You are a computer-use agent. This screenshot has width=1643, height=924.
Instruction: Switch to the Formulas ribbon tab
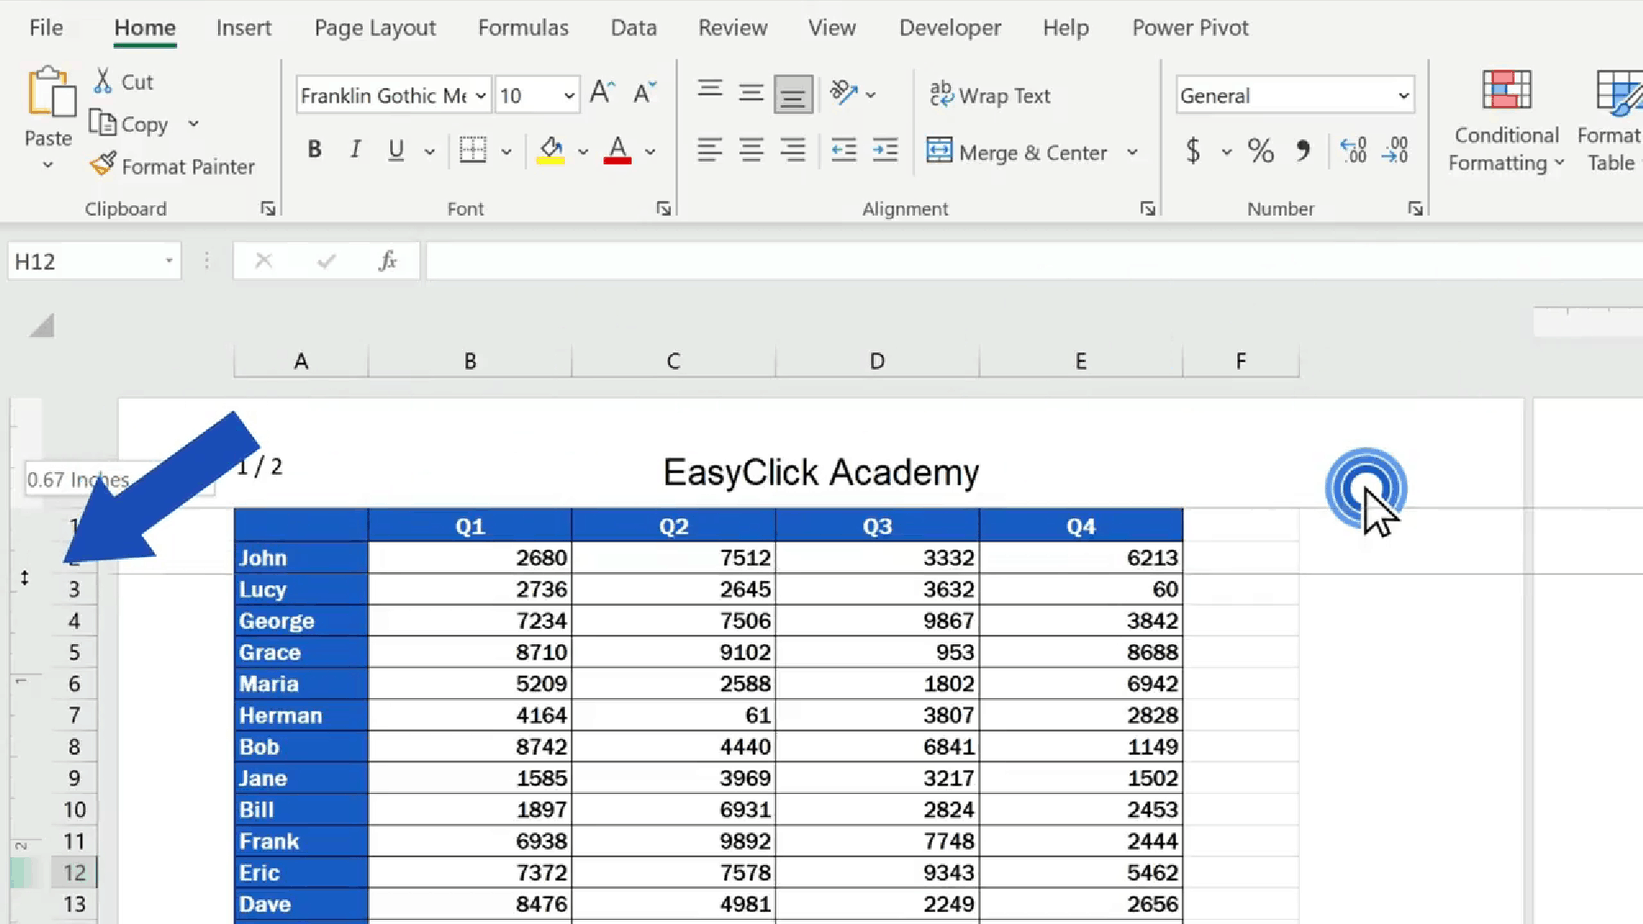523,28
